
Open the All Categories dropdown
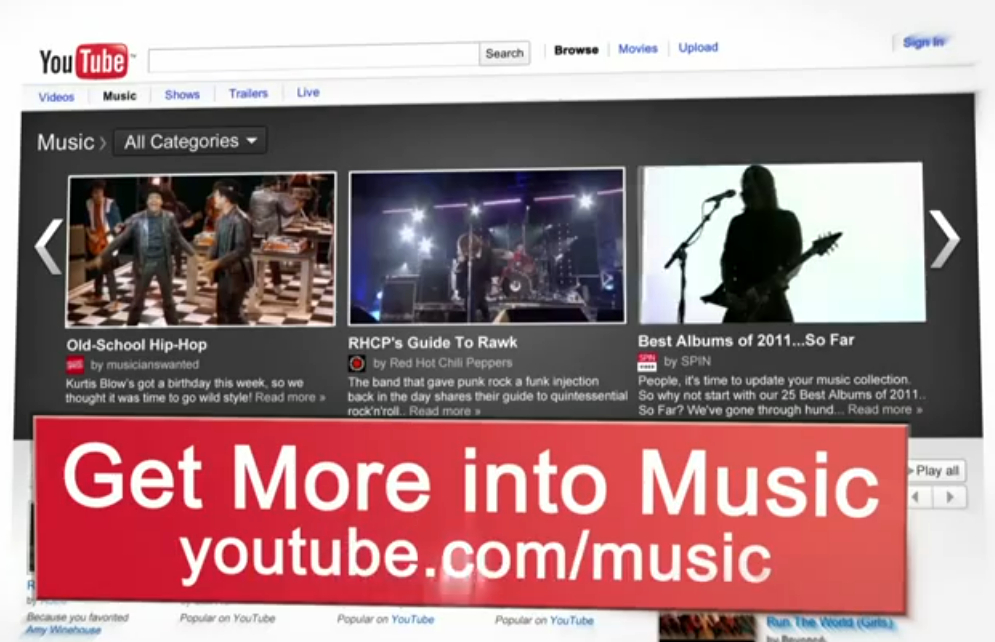pos(190,141)
